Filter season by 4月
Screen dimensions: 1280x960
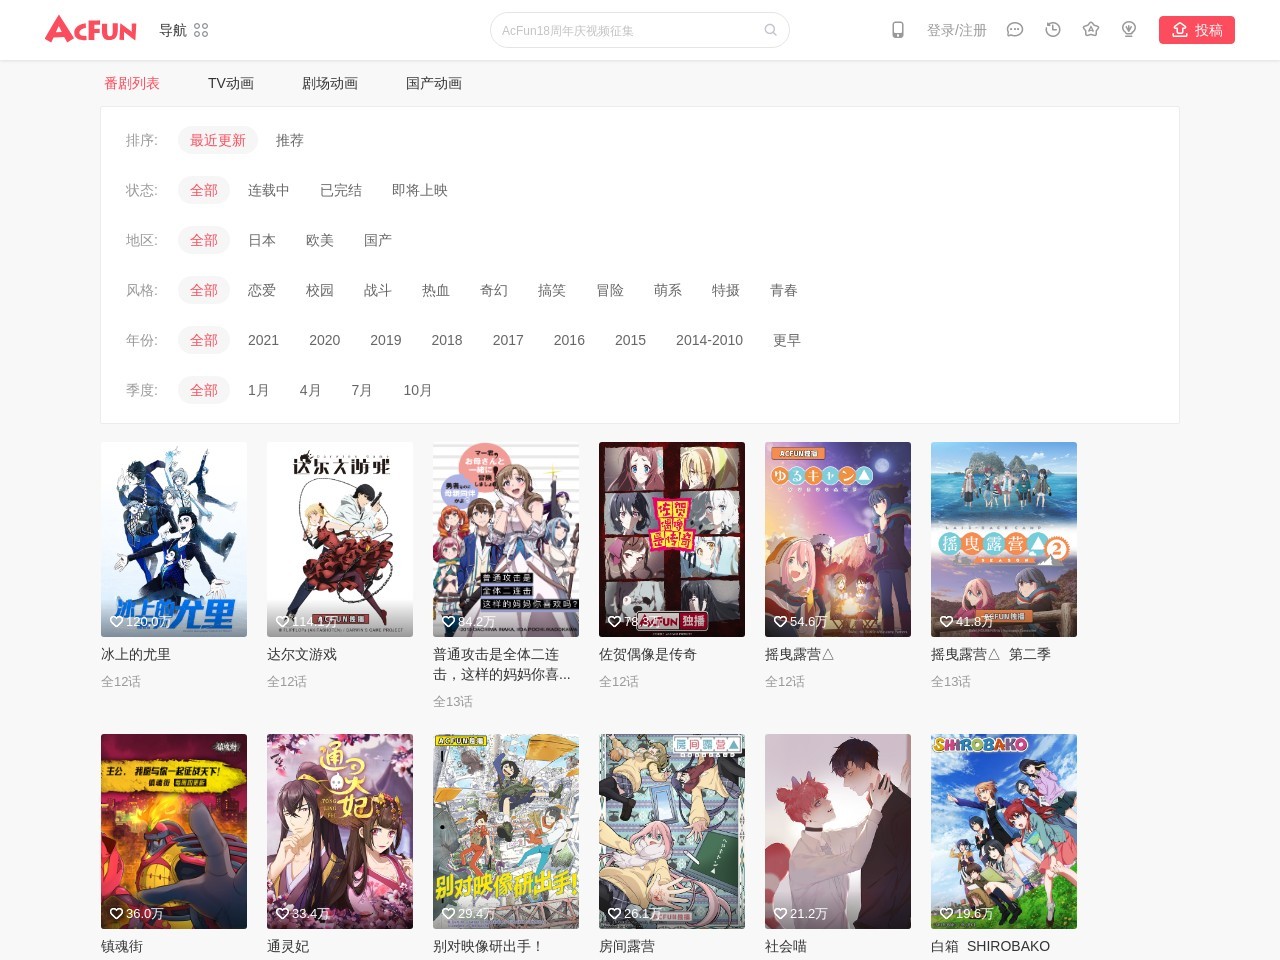(310, 390)
